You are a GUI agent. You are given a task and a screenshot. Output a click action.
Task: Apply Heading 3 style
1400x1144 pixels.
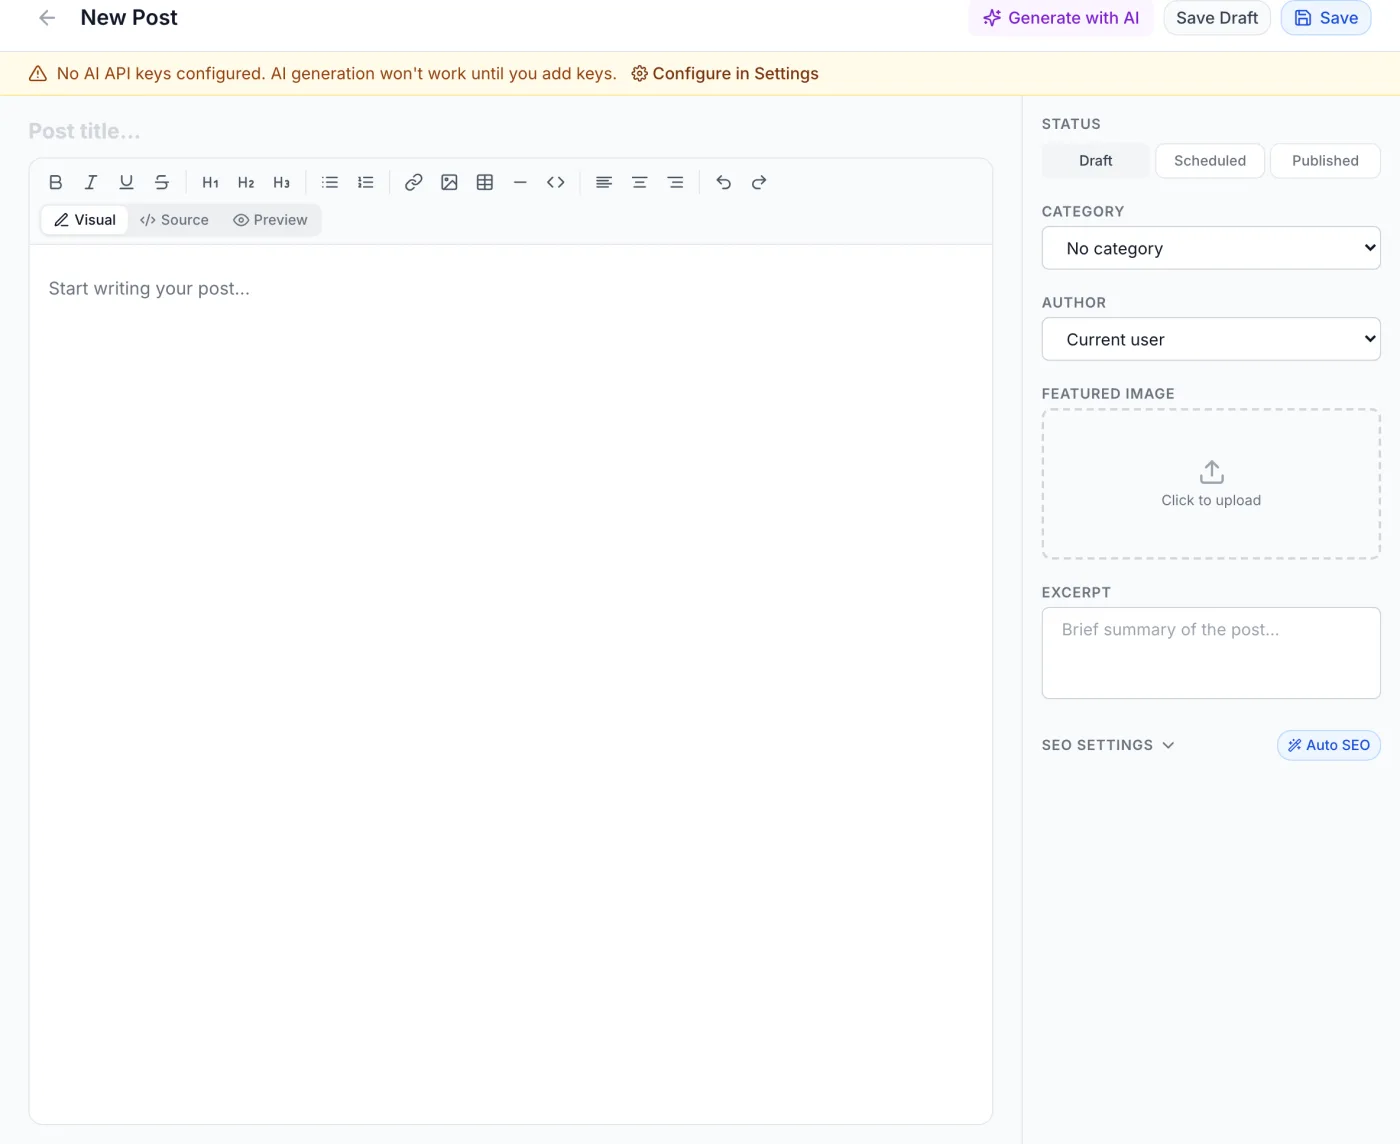click(282, 182)
